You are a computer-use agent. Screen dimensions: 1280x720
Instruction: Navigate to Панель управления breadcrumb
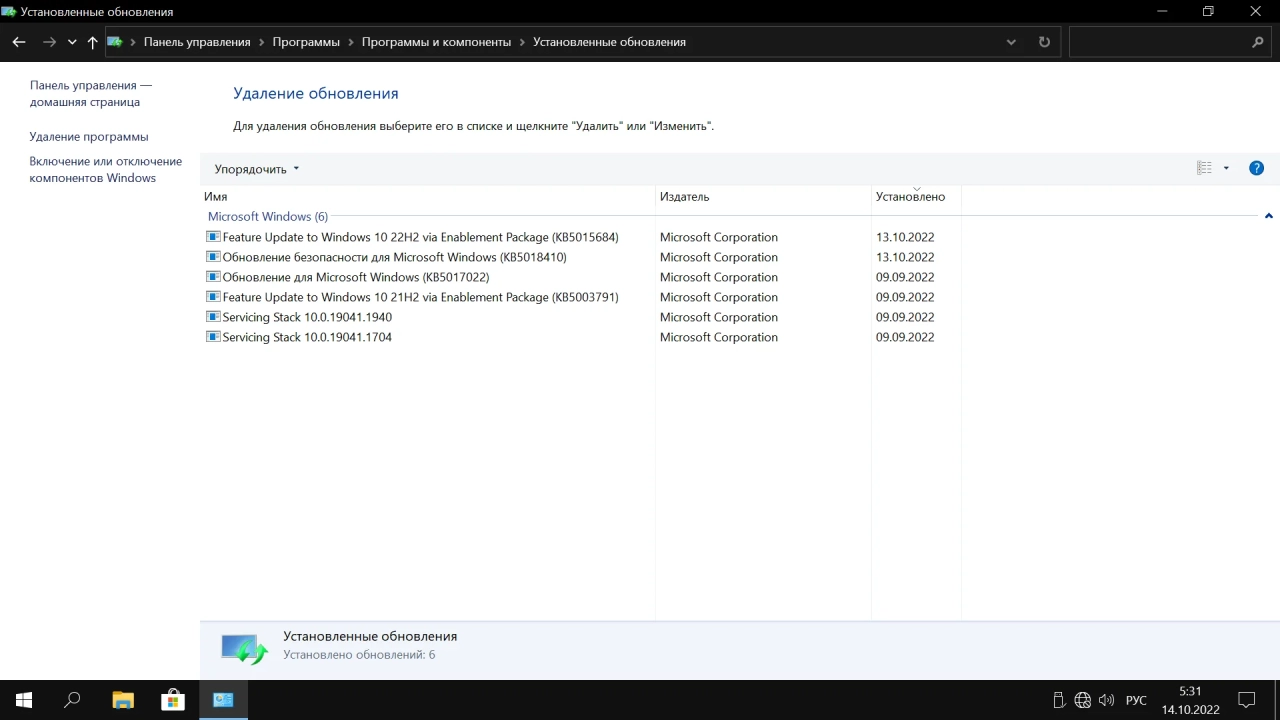tap(197, 42)
